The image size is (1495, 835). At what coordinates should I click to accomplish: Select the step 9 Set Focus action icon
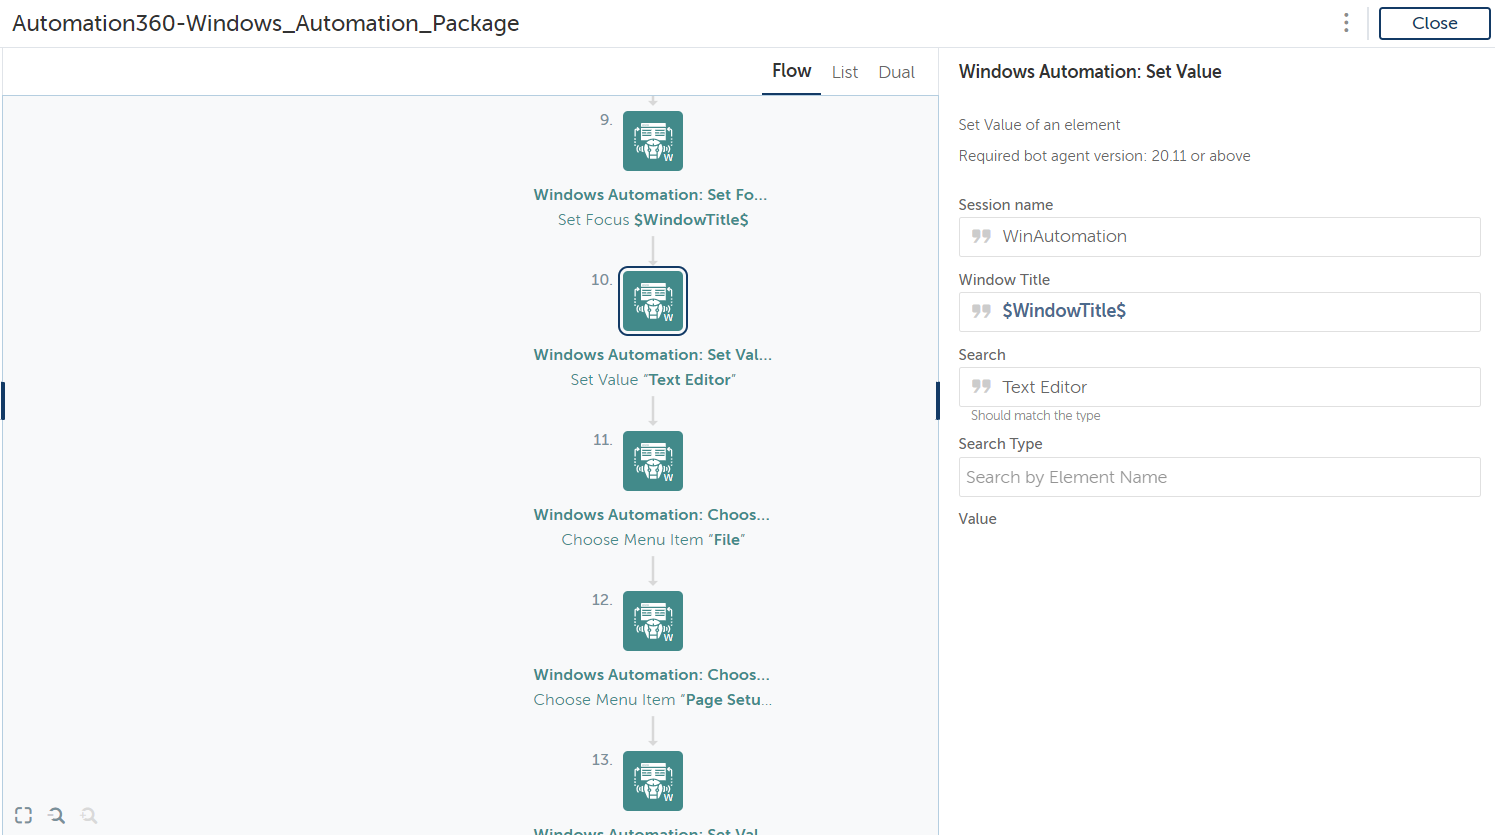point(652,141)
